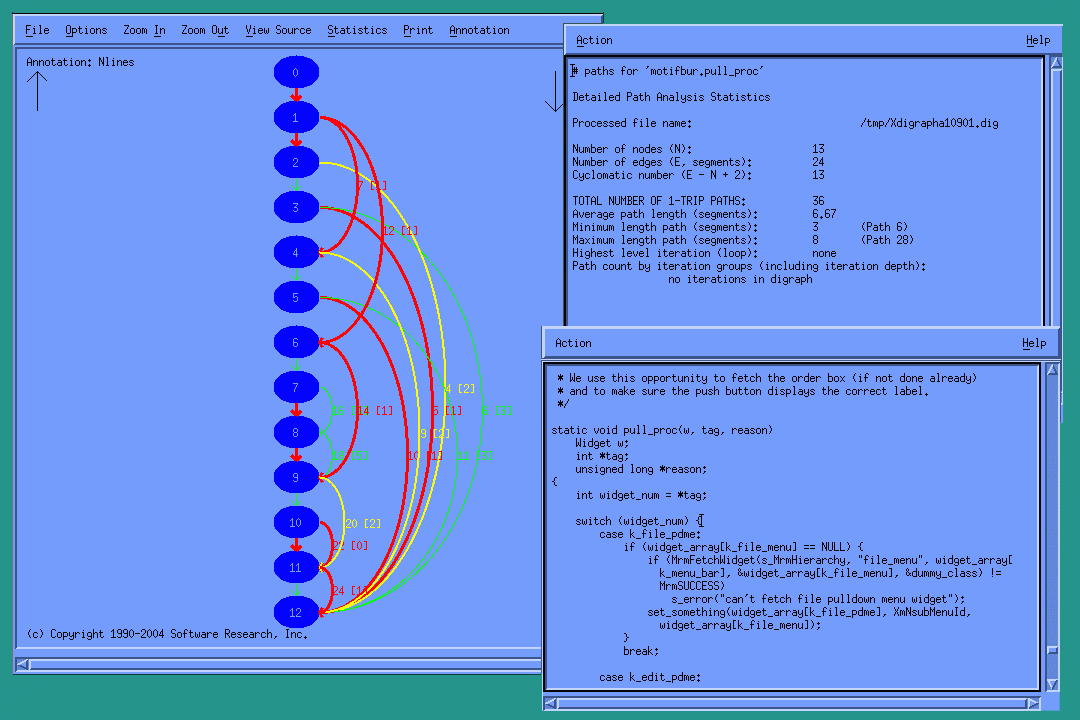This screenshot has width=1080, height=720.
Task: Click the up arrow under Annotation label
Action: (x=37, y=90)
